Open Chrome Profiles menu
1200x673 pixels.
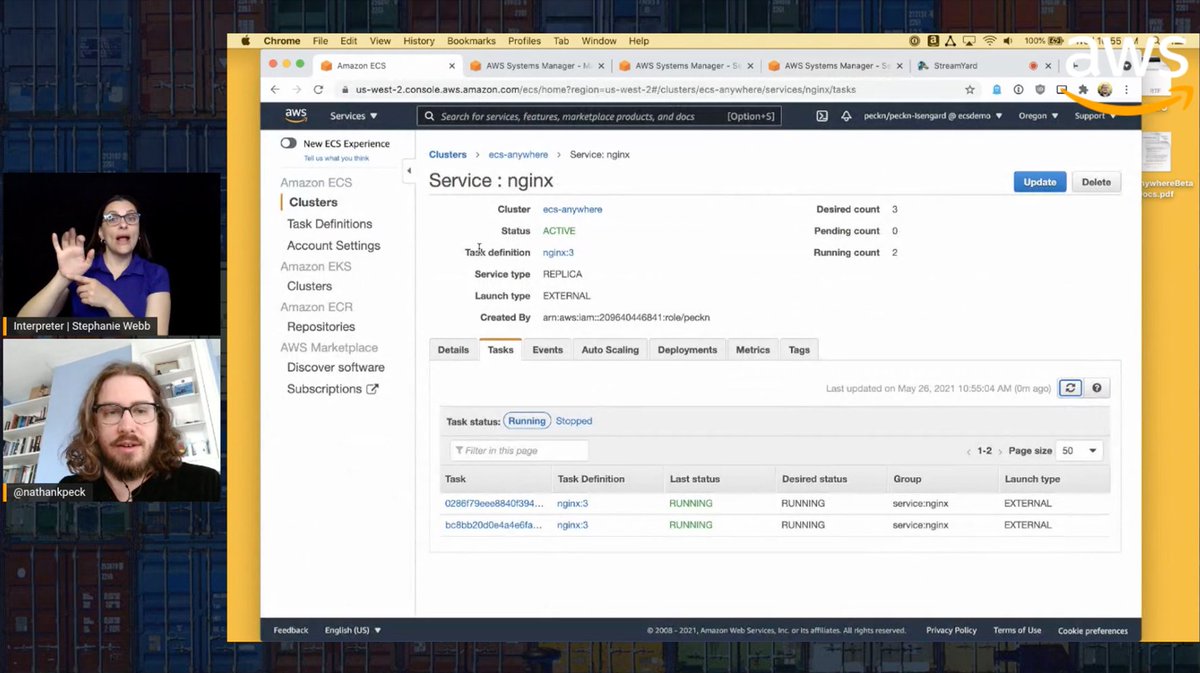pos(524,41)
